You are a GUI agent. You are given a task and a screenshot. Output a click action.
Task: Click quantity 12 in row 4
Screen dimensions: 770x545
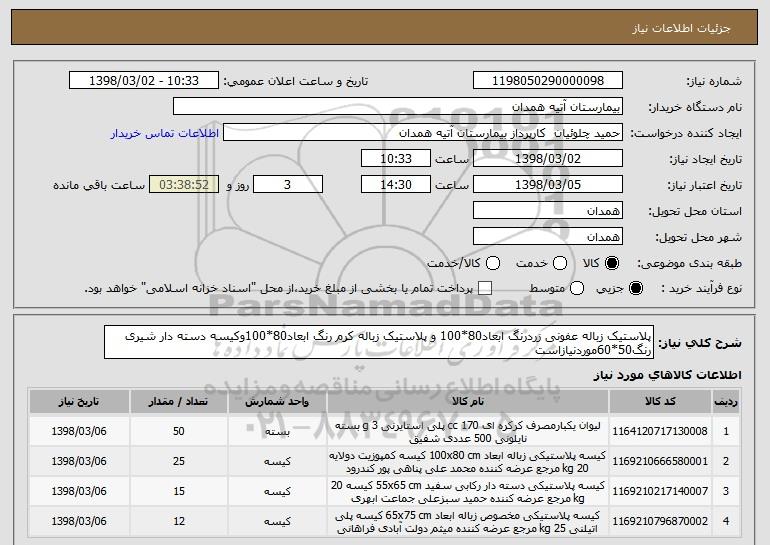click(179, 521)
